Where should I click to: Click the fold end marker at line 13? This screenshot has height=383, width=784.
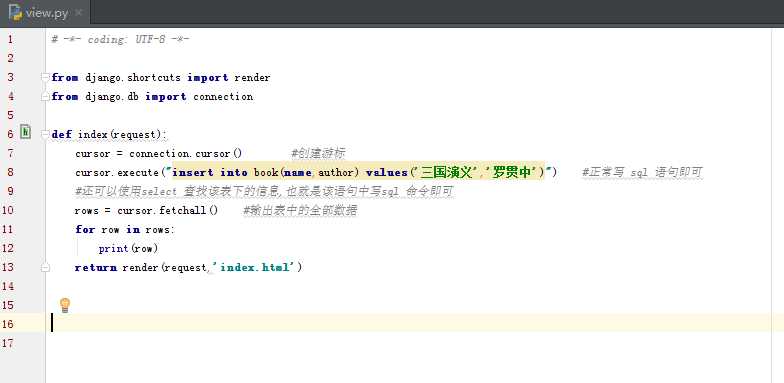click(x=46, y=268)
